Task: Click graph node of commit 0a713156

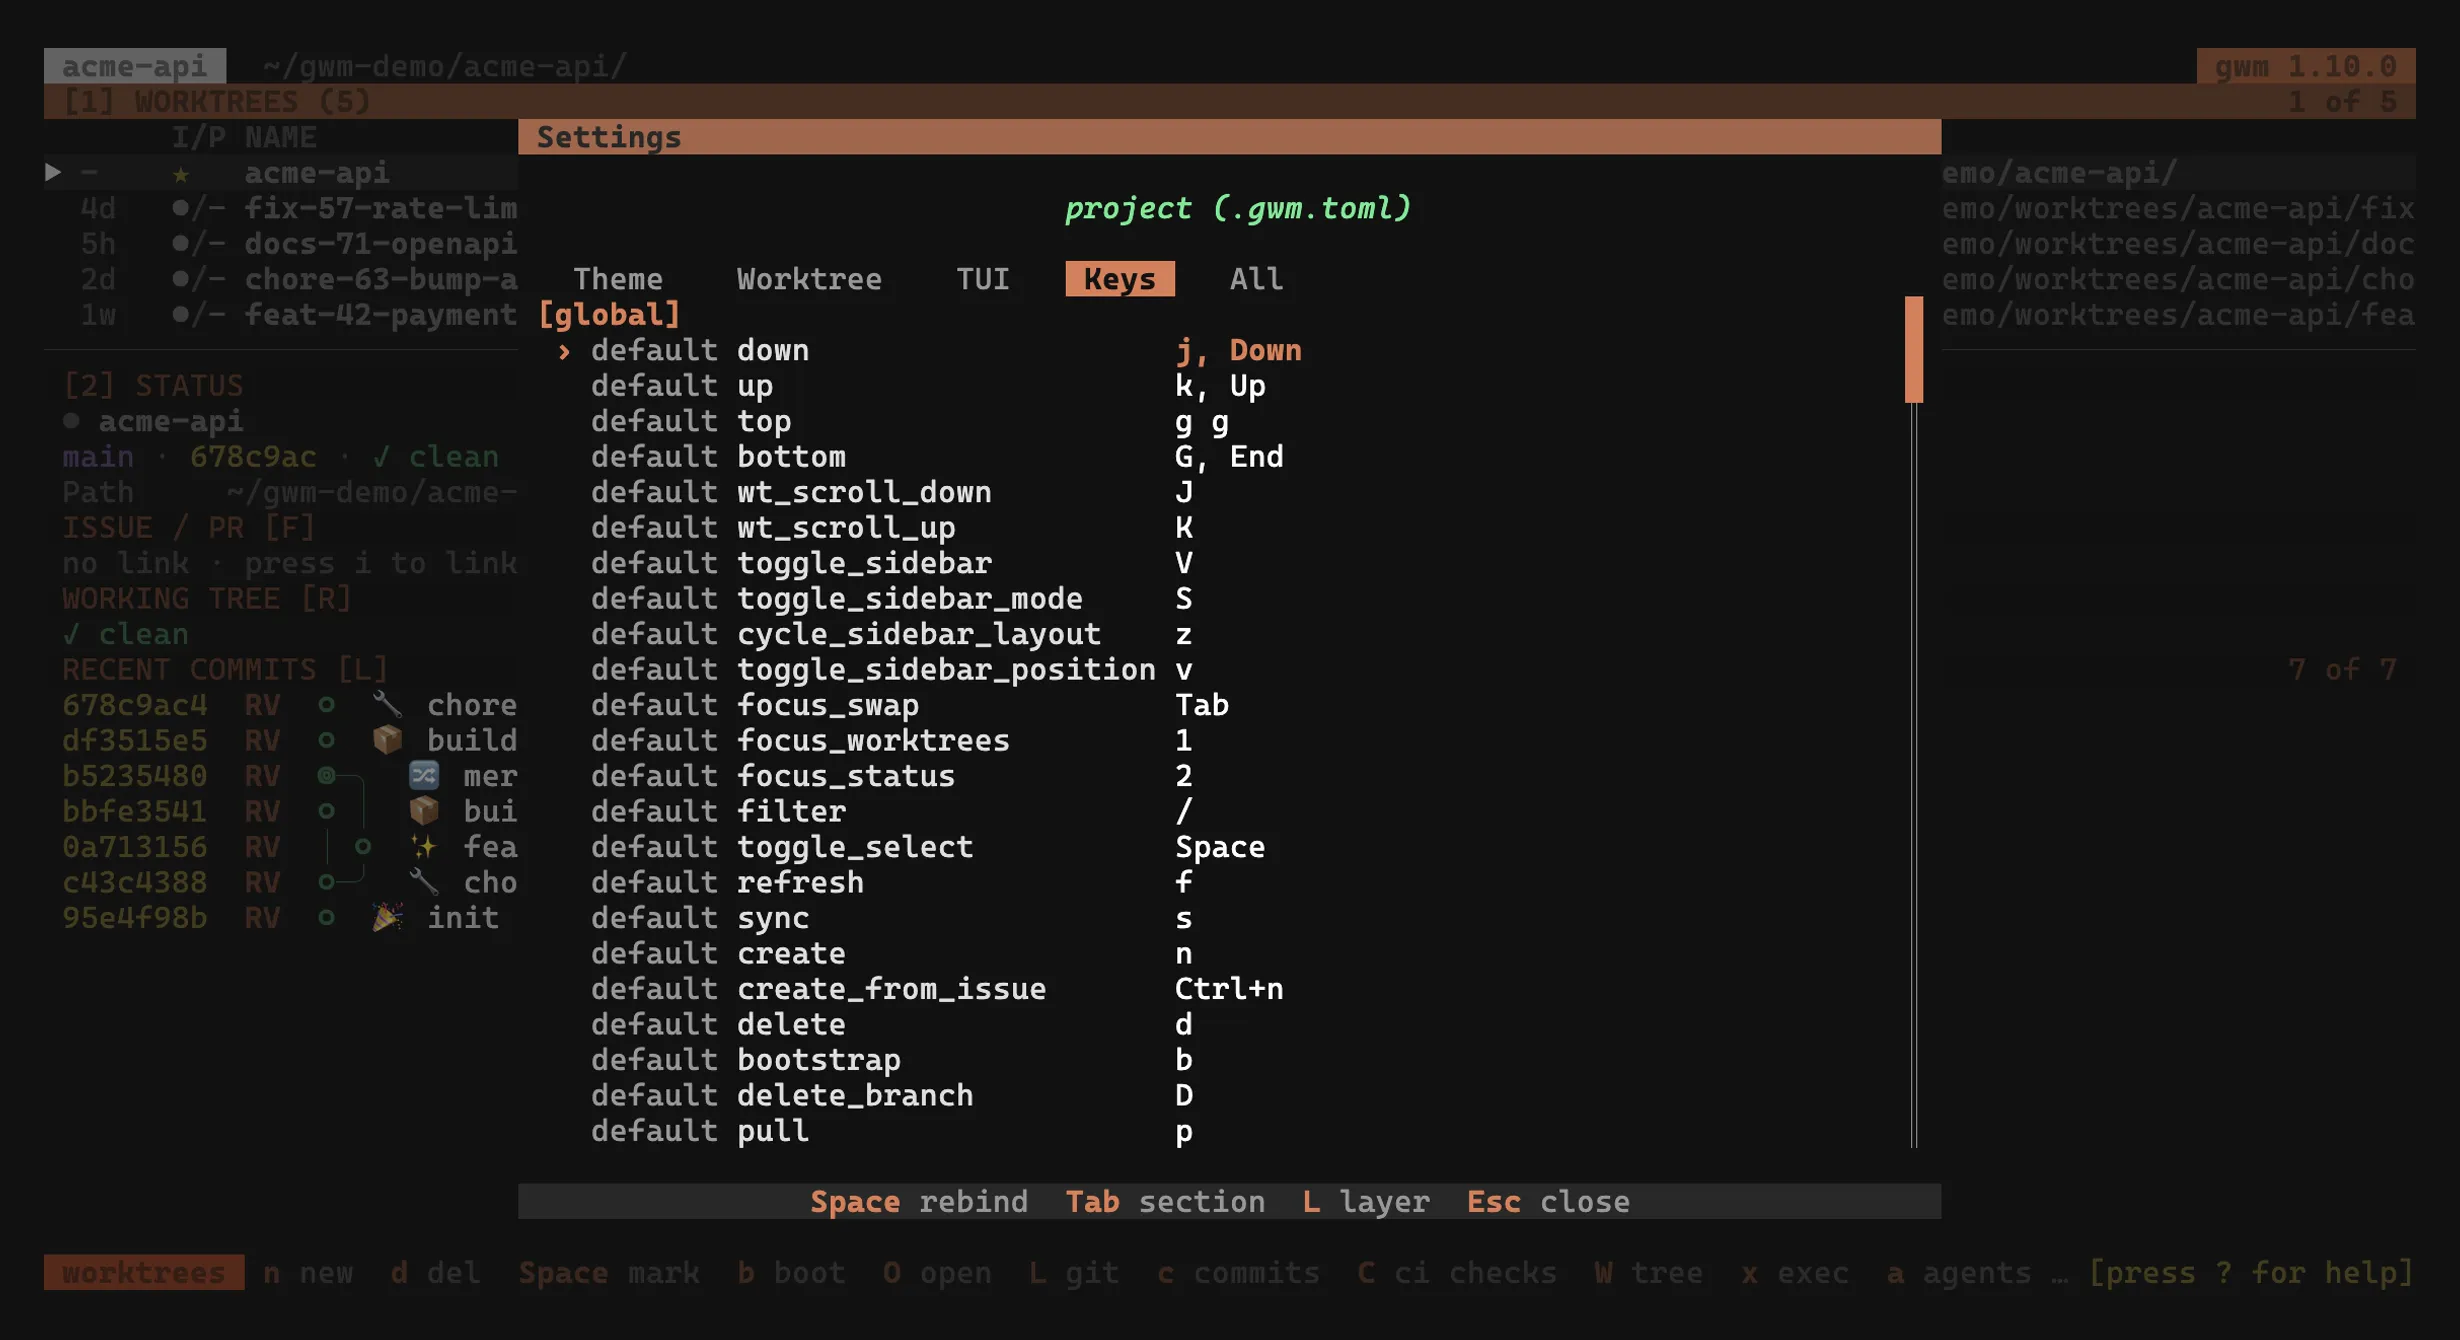Action: [x=362, y=847]
